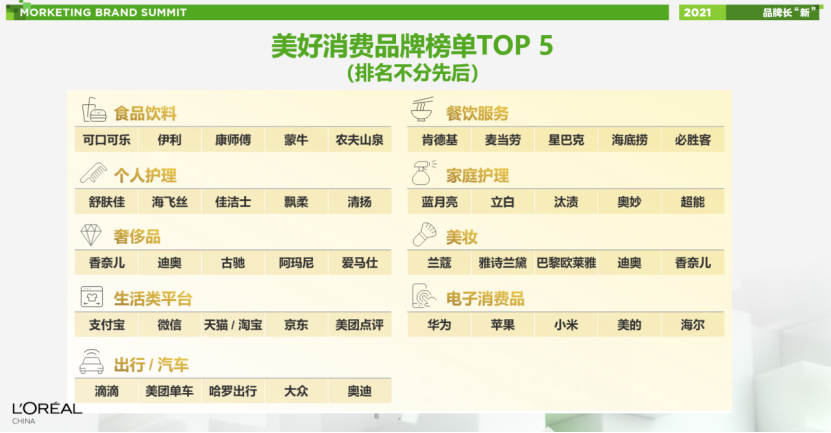The height and width of the screenshot is (433, 831).
Task: Select the 肯德基 cell
Action: (439, 140)
